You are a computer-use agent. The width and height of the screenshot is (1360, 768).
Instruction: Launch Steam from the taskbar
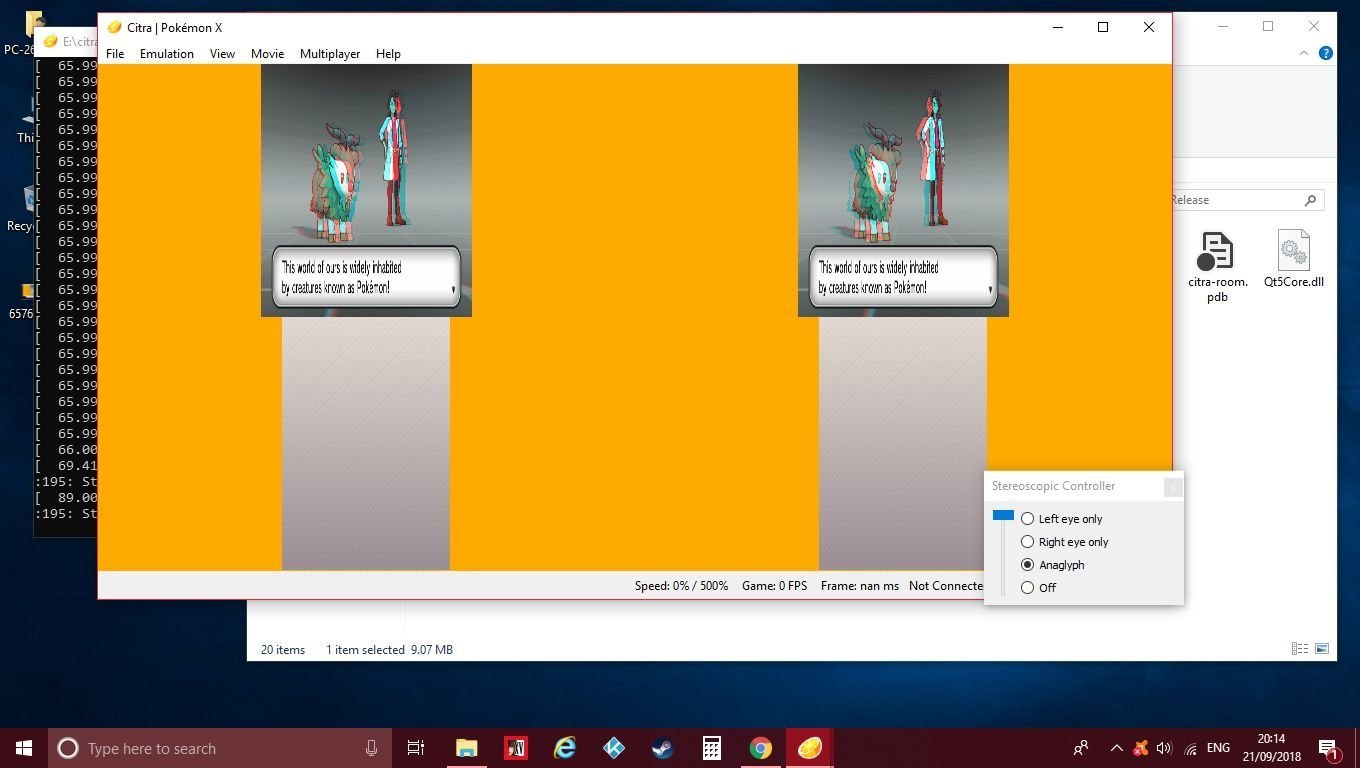[x=663, y=748]
